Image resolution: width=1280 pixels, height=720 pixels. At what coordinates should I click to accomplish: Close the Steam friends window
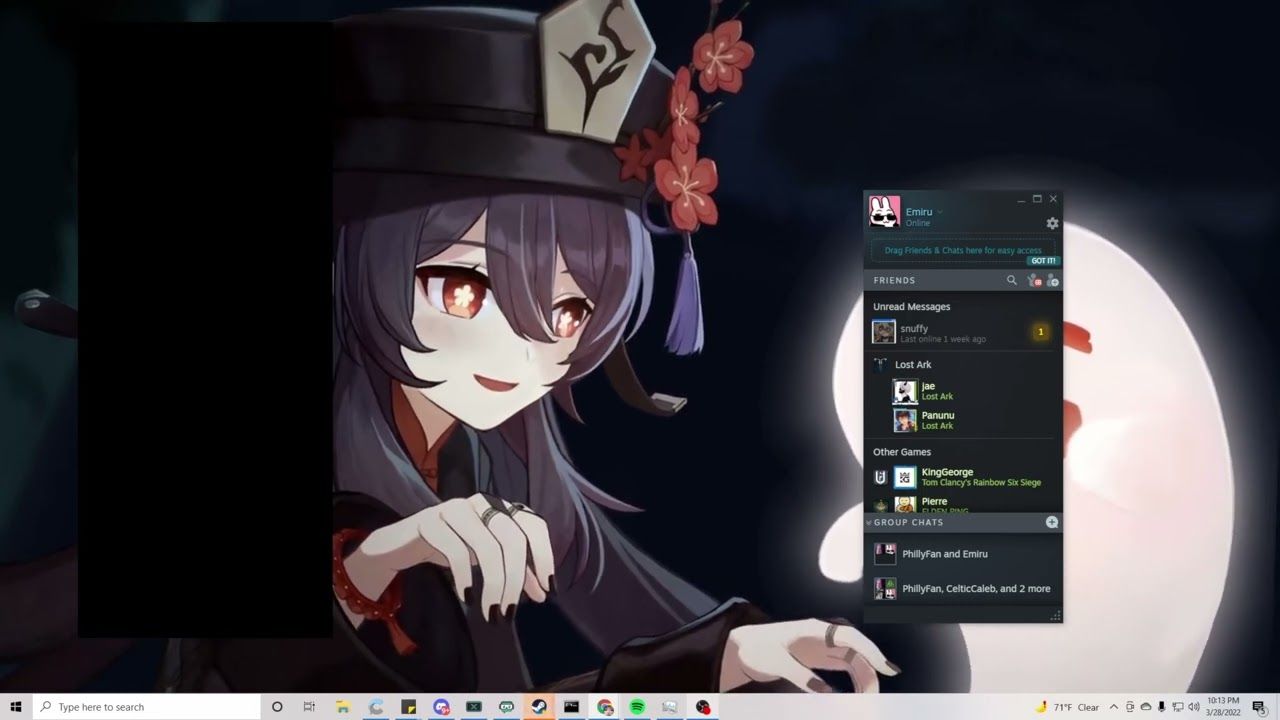1053,199
